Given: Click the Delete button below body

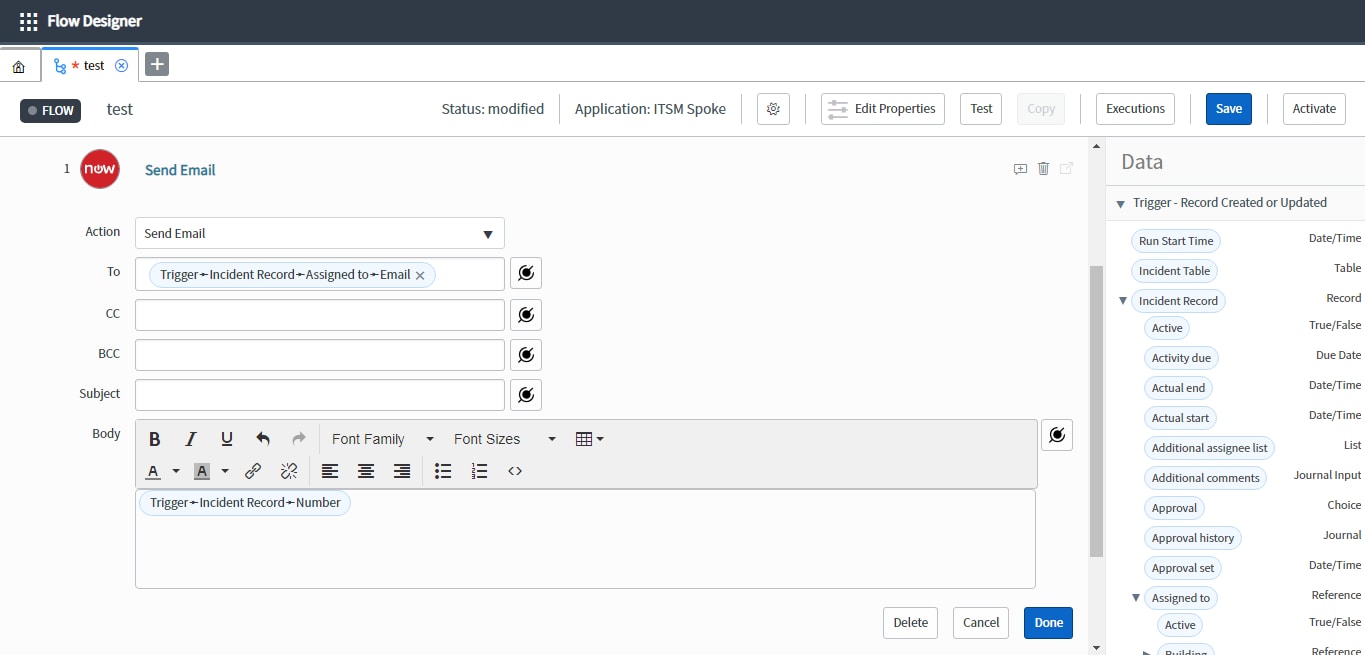Looking at the screenshot, I should 910,622.
